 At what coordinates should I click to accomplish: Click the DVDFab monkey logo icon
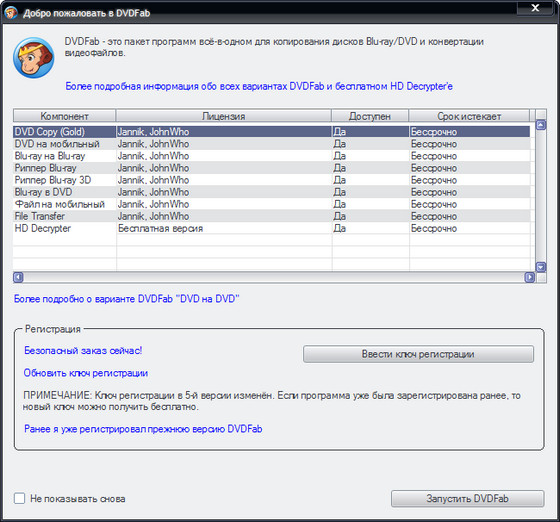tap(34, 58)
